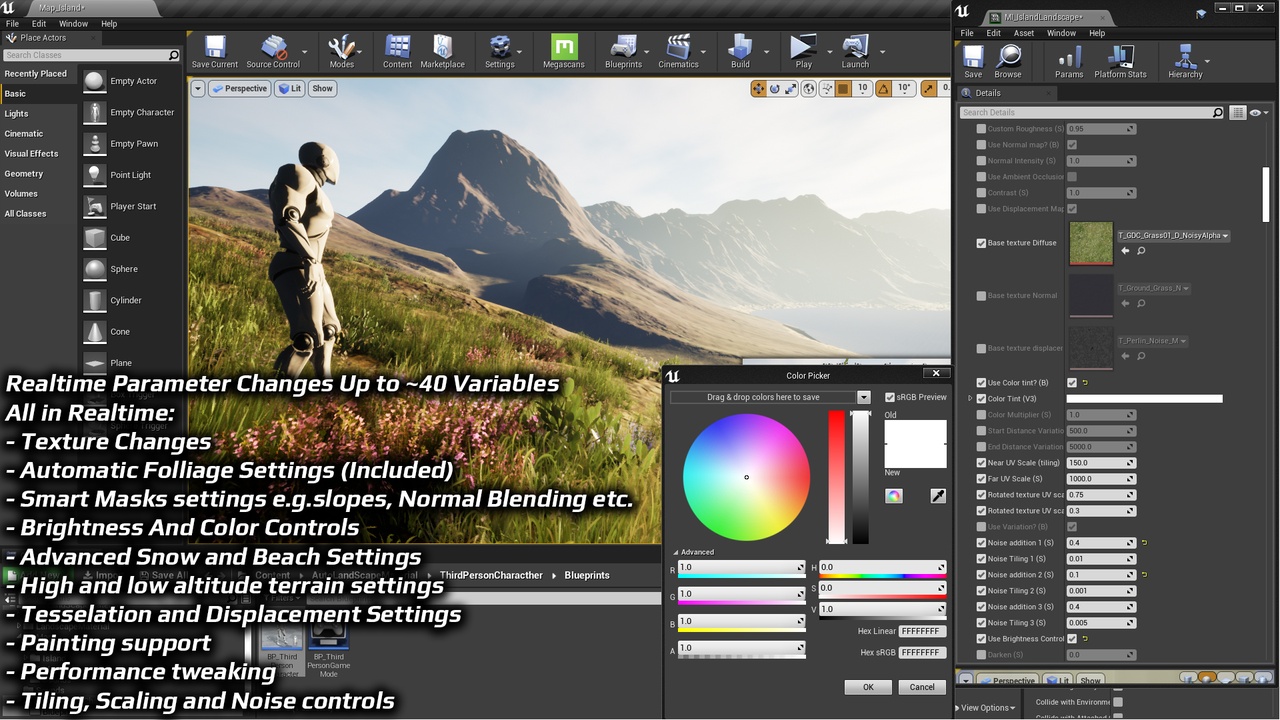The image size is (1280, 720).
Task: Expand the Color Tint (V3) property
Action: [970, 399]
